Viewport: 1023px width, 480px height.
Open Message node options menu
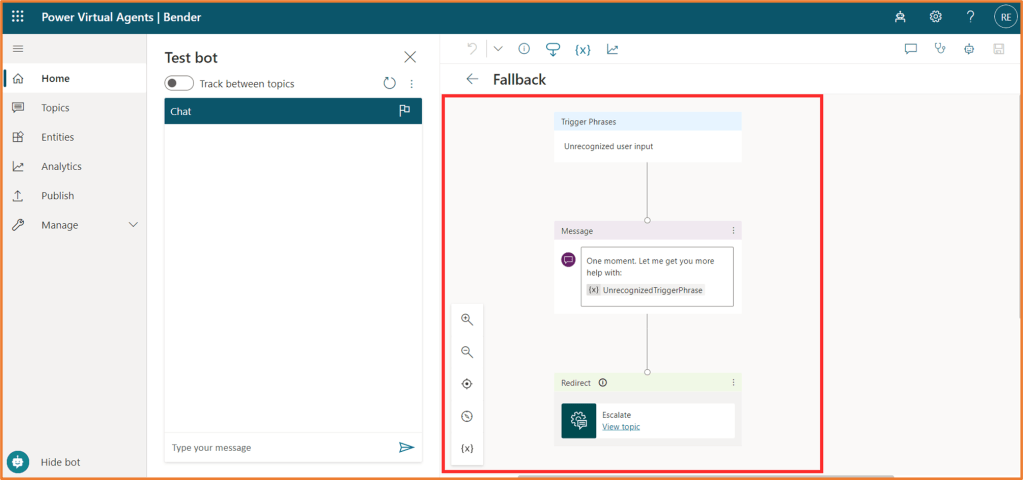click(733, 231)
